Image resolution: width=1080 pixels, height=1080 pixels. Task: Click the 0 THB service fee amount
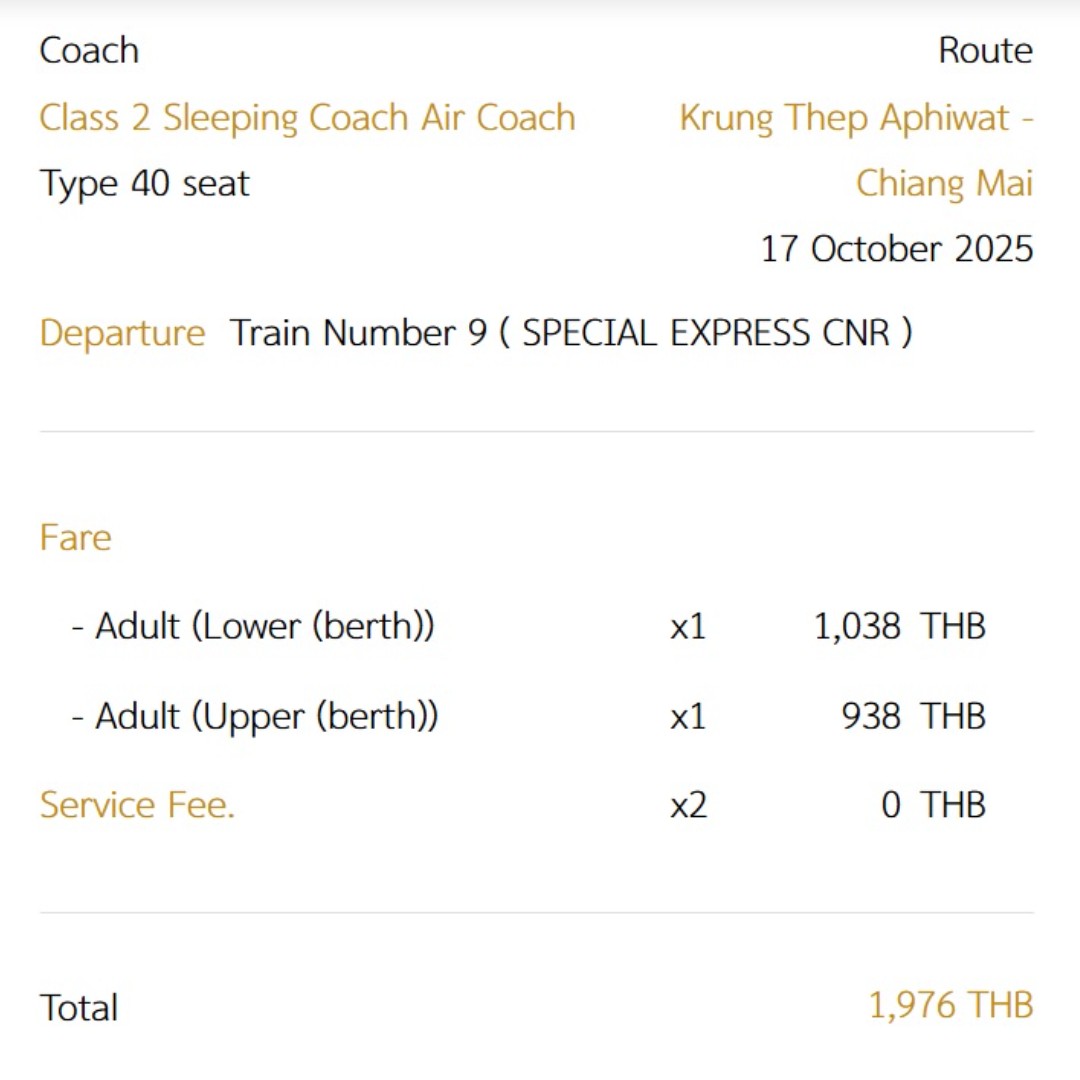[932, 805]
